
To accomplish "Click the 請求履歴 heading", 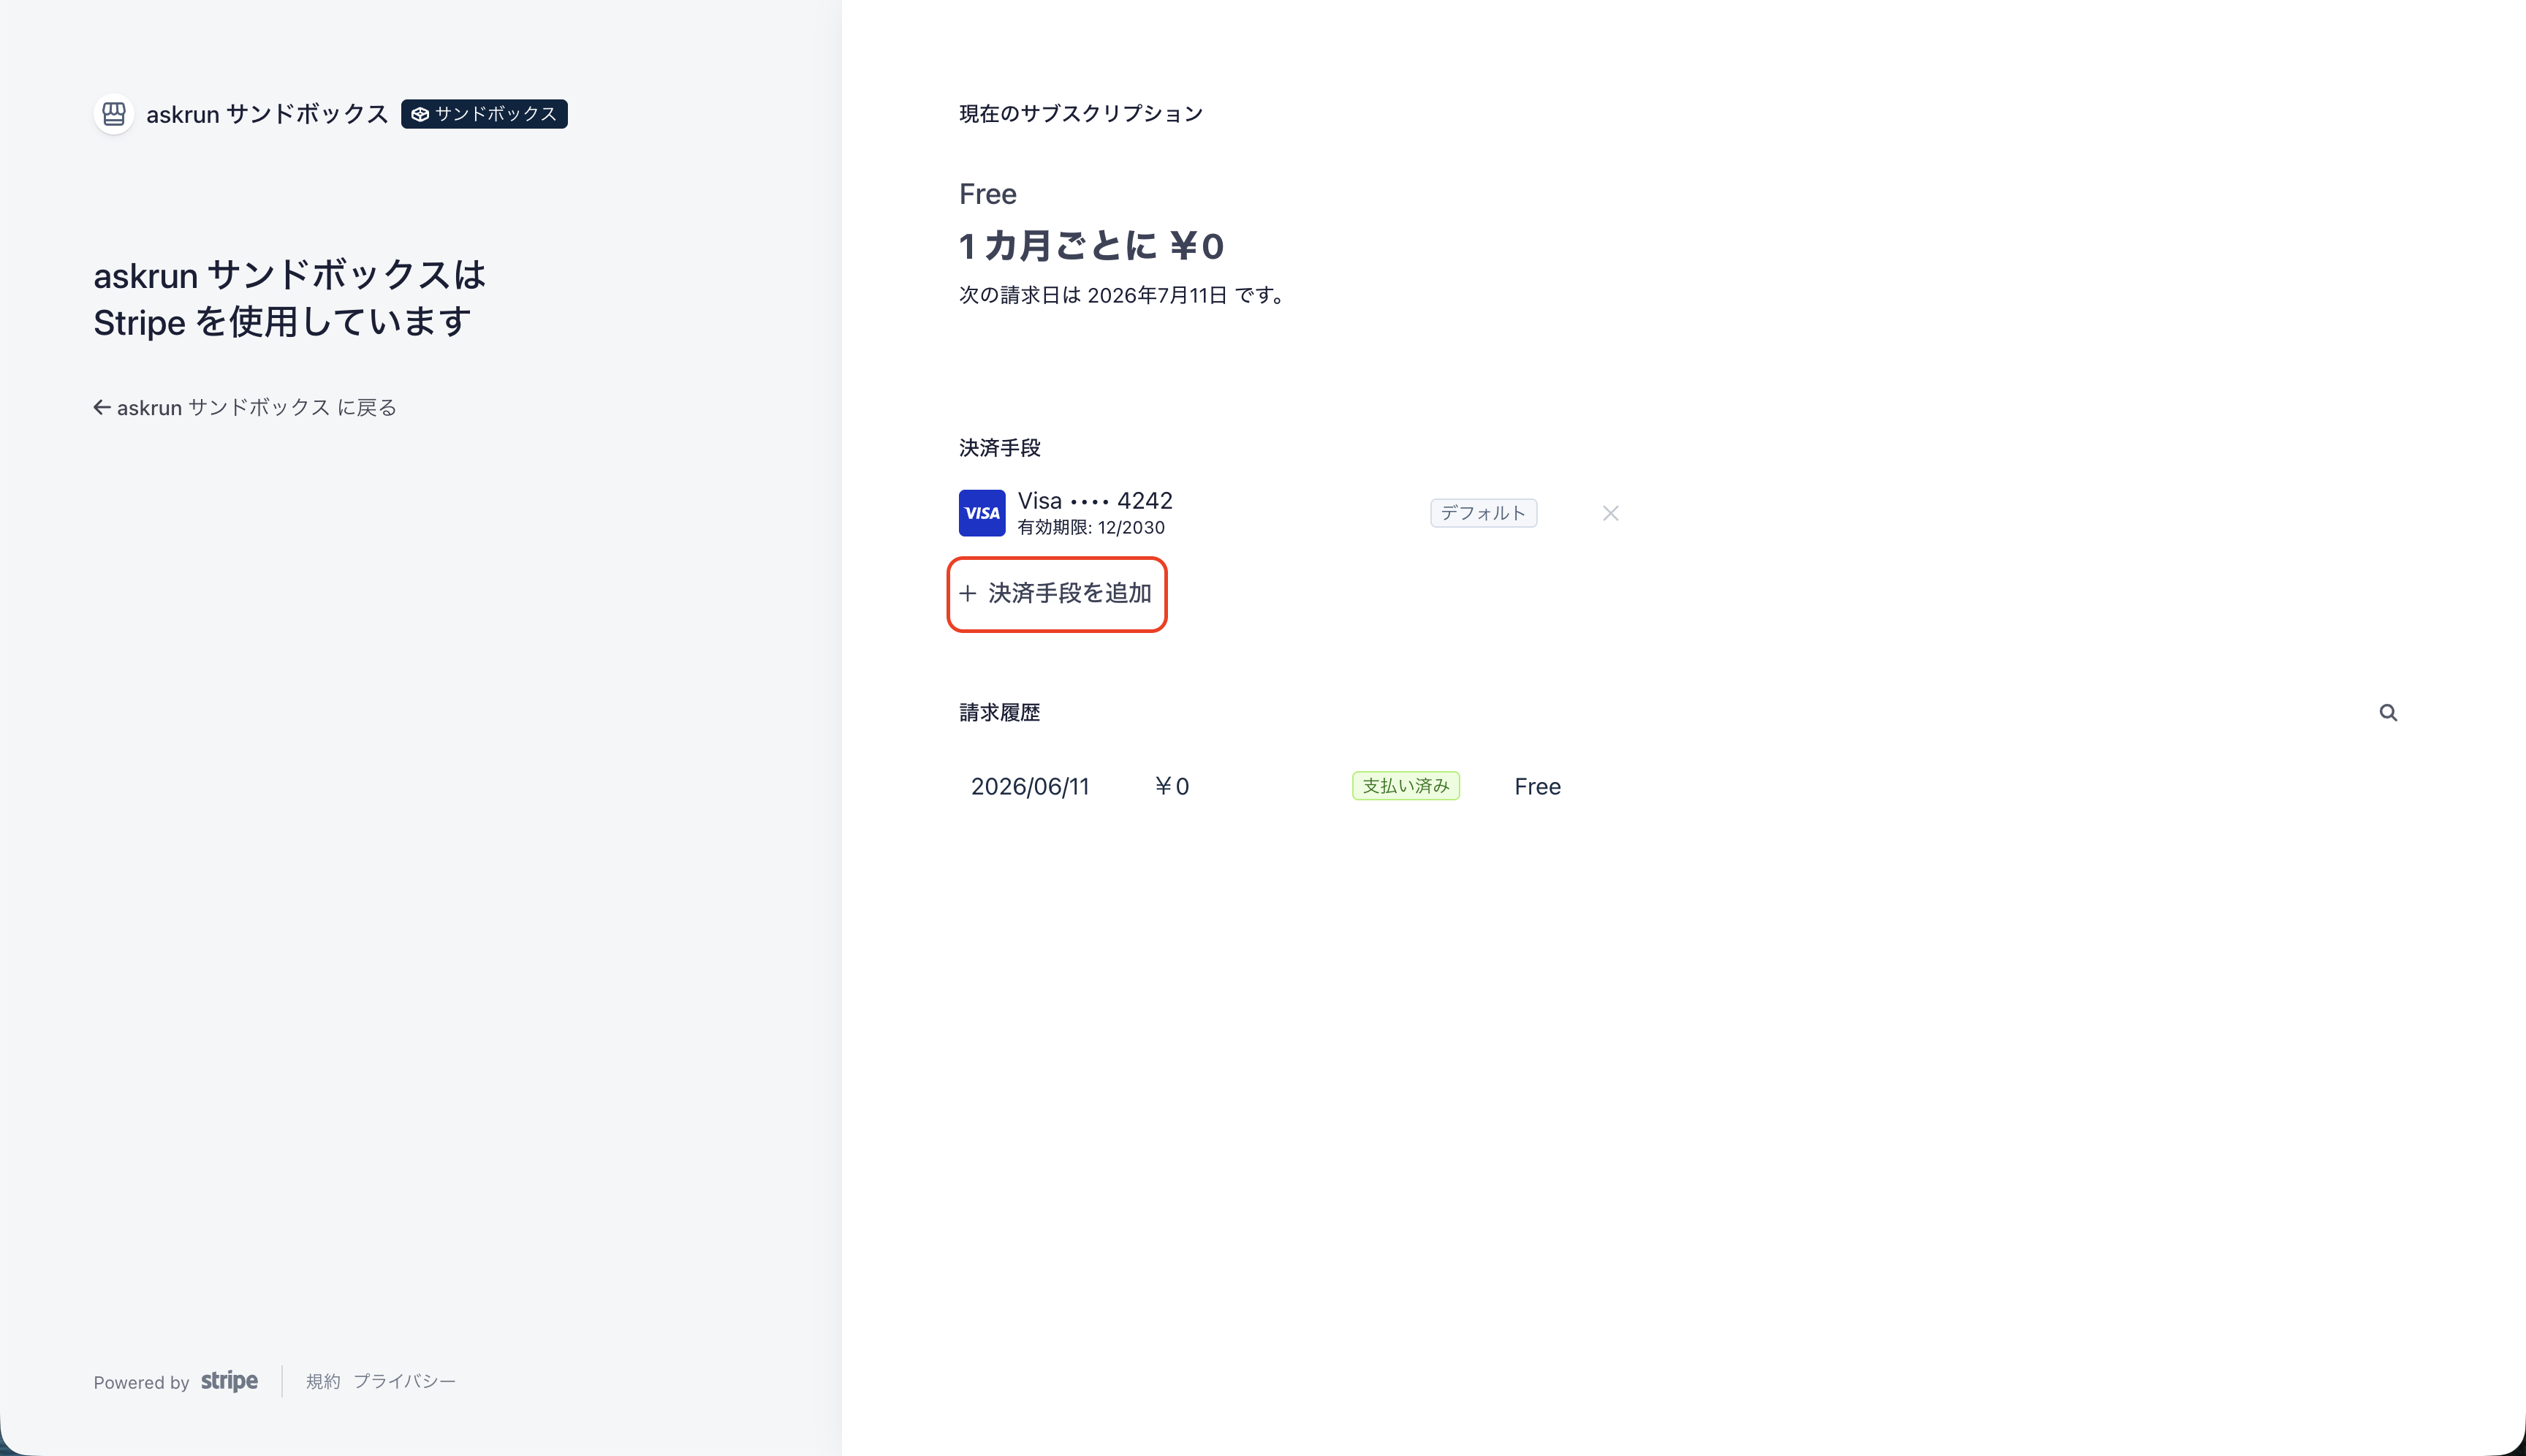I will click(999, 713).
